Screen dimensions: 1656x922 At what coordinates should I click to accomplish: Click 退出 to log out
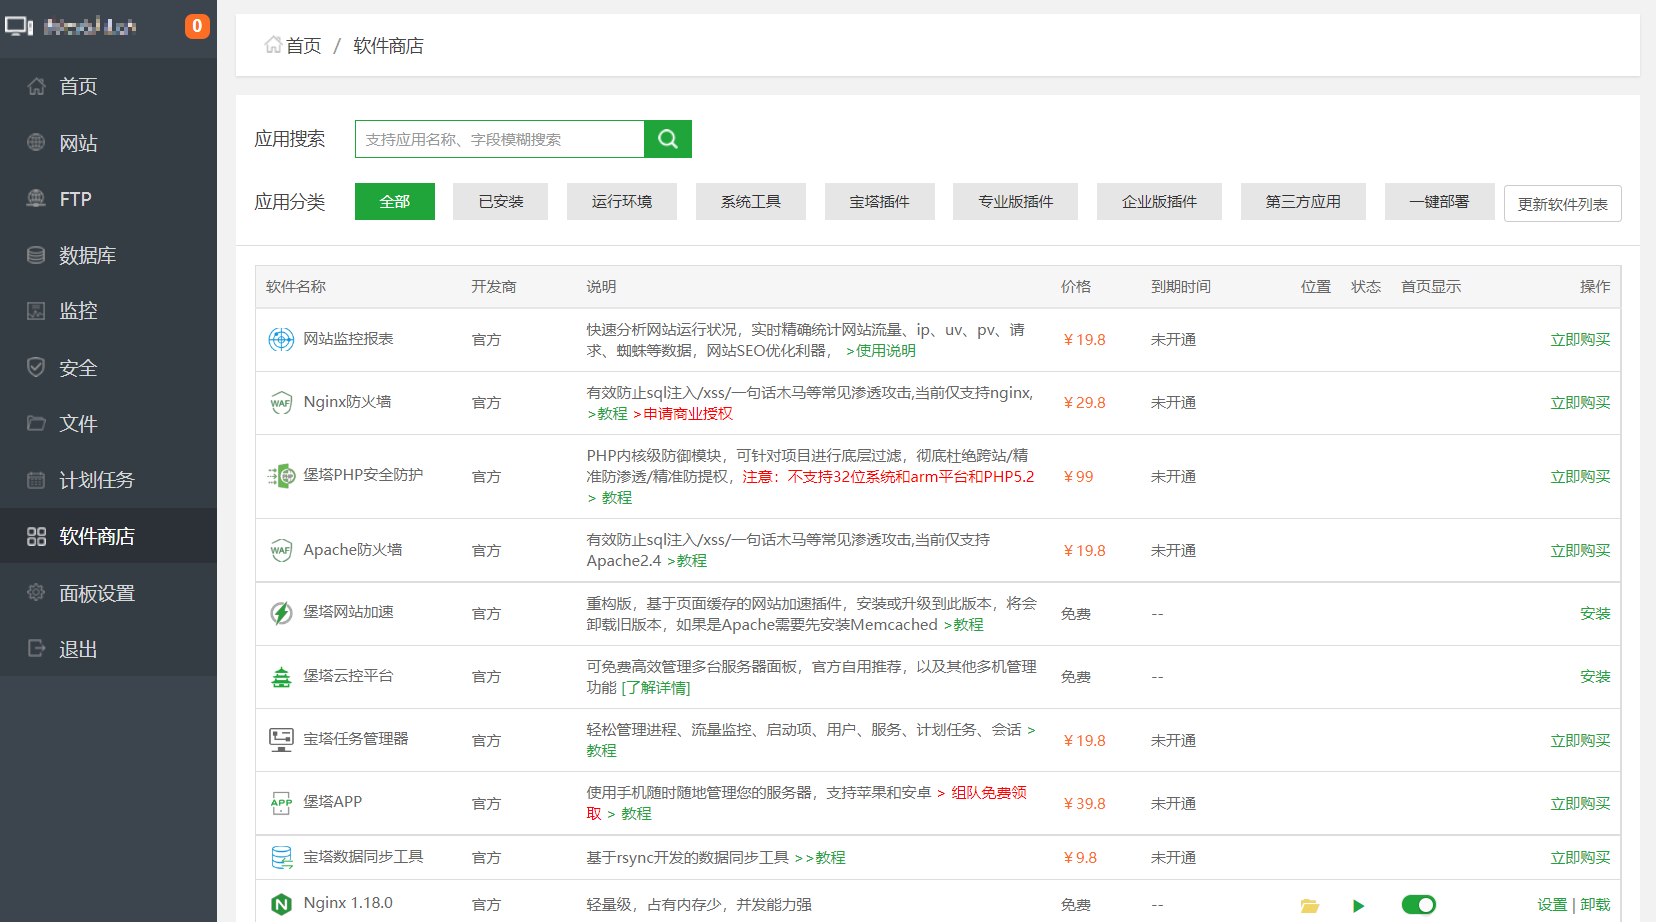(x=108, y=649)
